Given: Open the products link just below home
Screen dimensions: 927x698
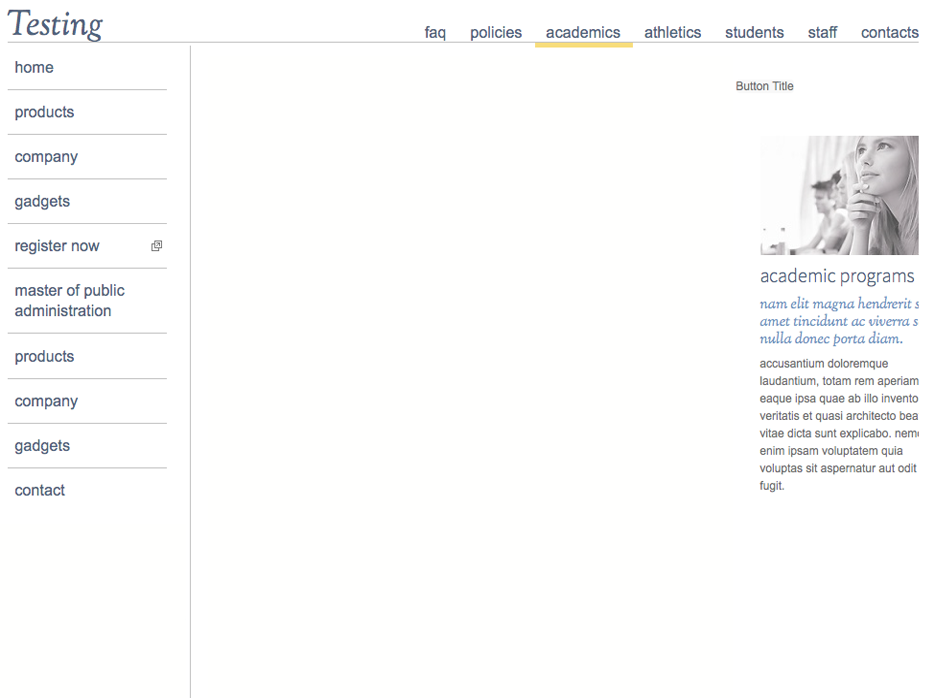Looking at the screenshot, I should (44, 112).
